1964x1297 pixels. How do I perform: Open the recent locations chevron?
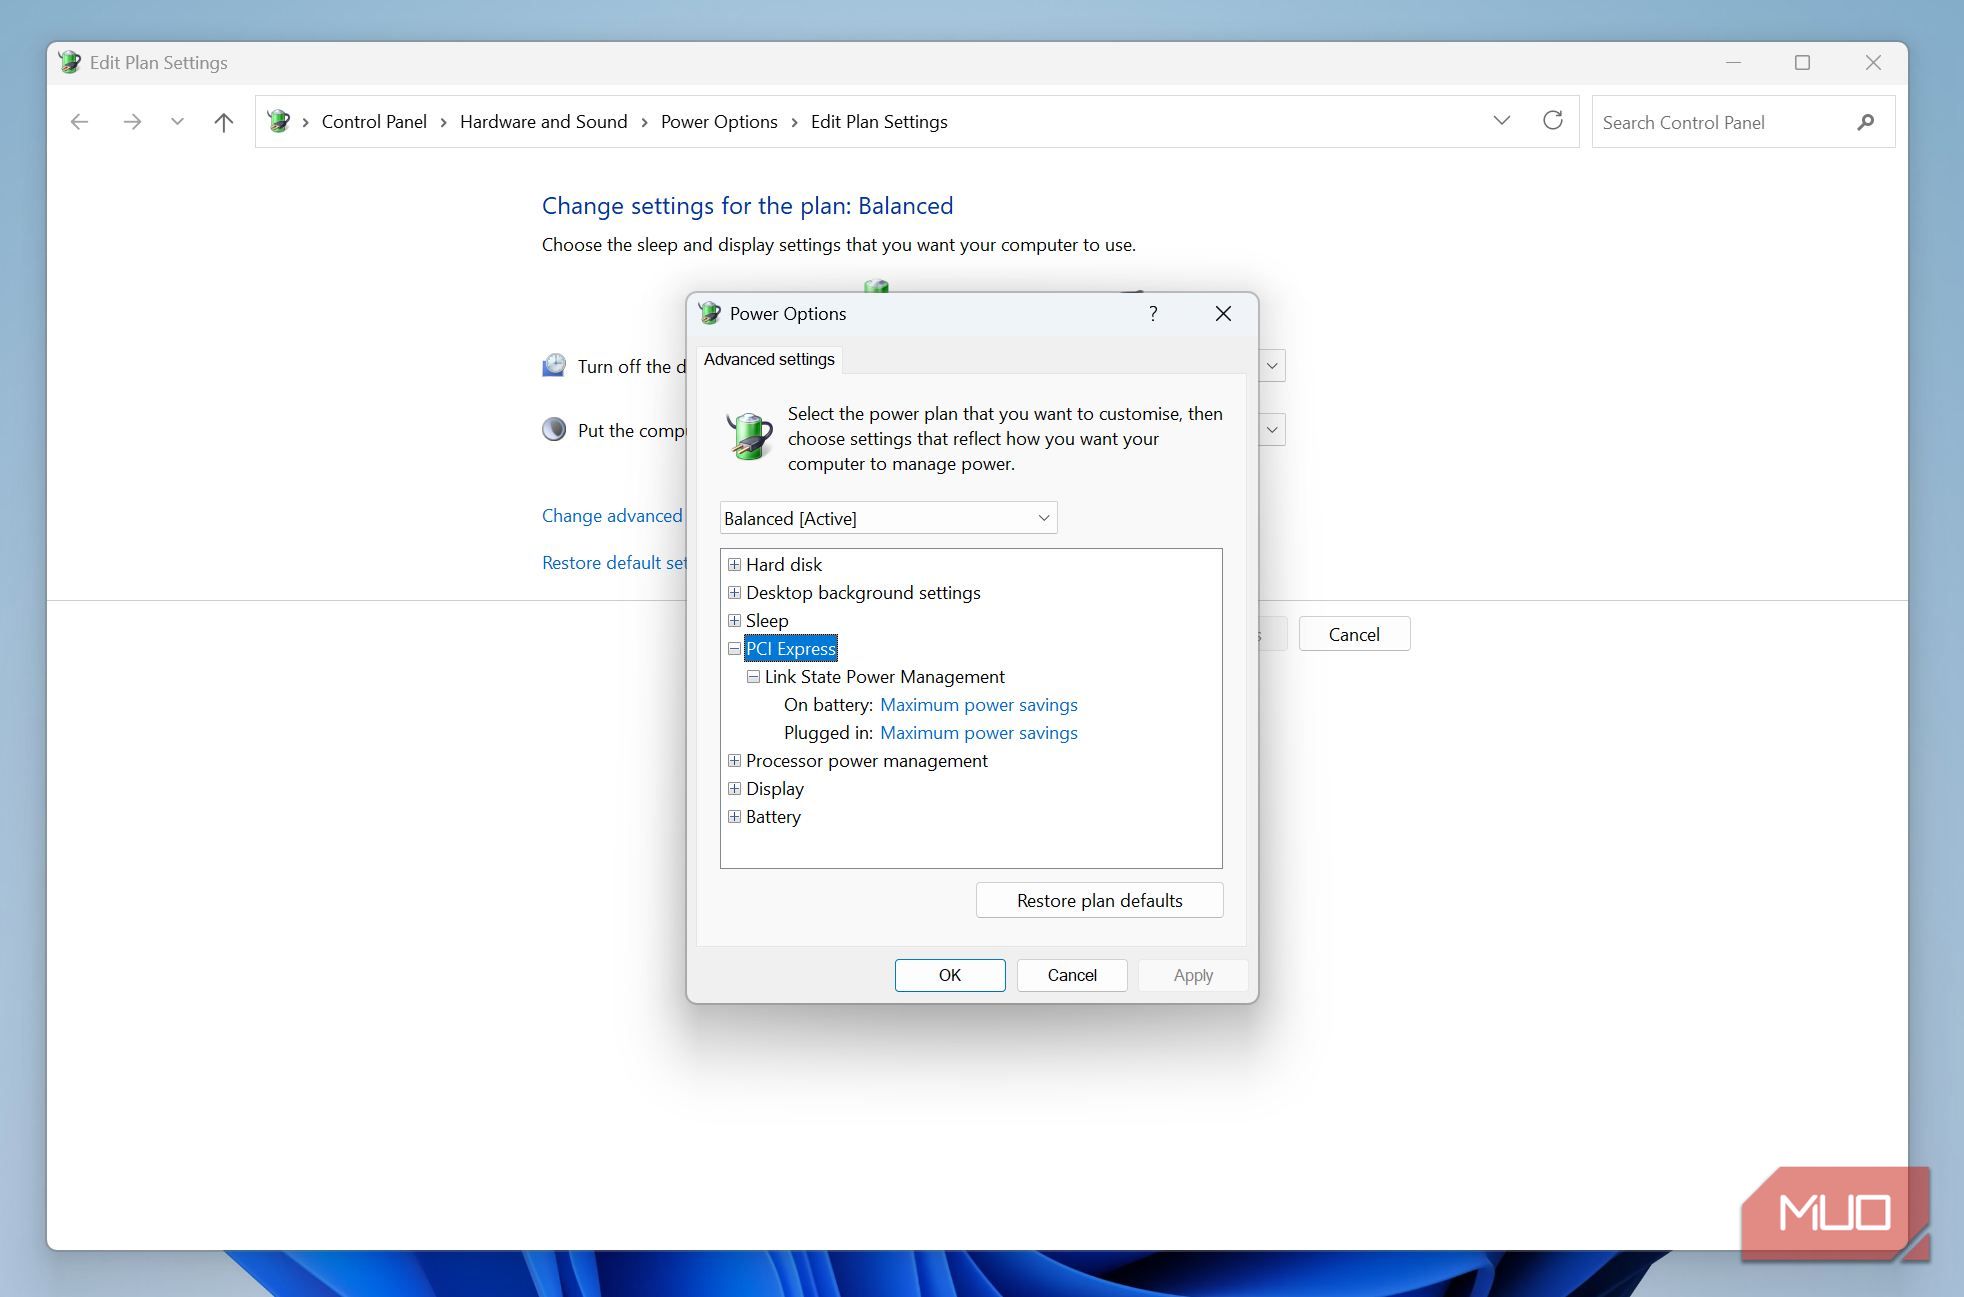(177, 122)
